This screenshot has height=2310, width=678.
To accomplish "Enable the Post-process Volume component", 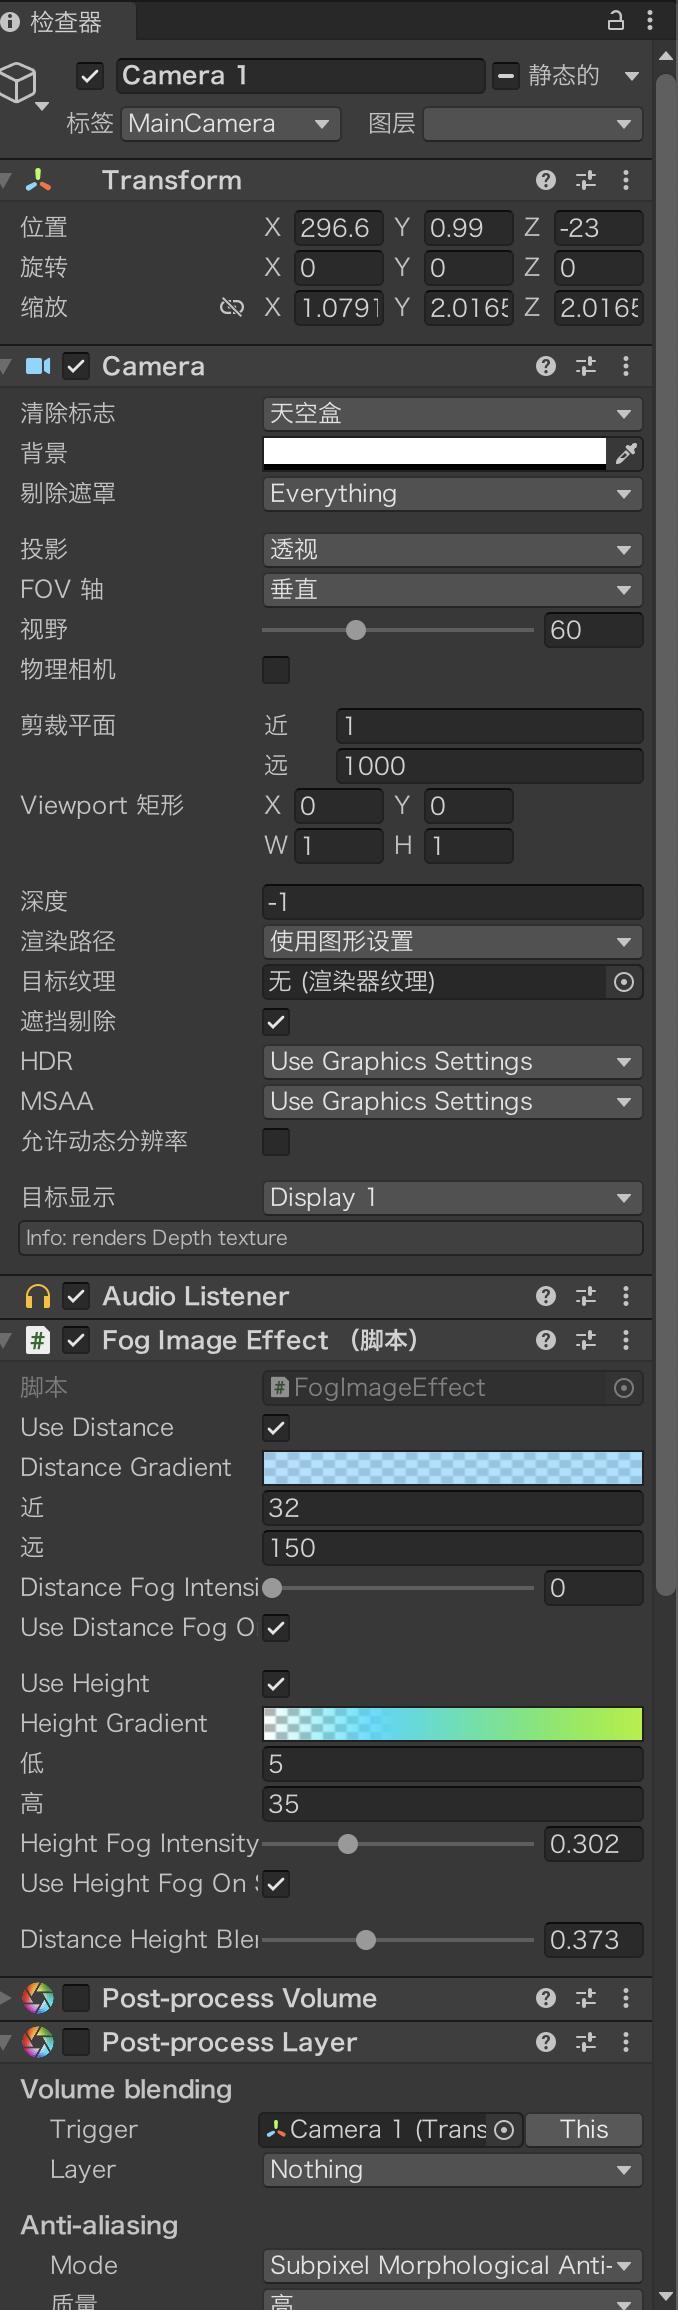I will pos(76,1998).
